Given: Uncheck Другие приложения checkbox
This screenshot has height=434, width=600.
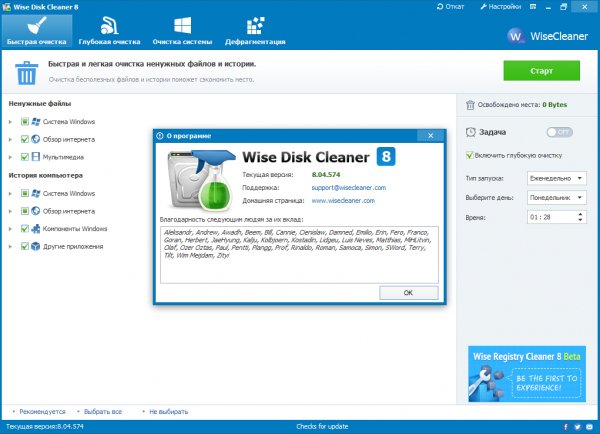Looking at the screenshot, I should point(24,246).
